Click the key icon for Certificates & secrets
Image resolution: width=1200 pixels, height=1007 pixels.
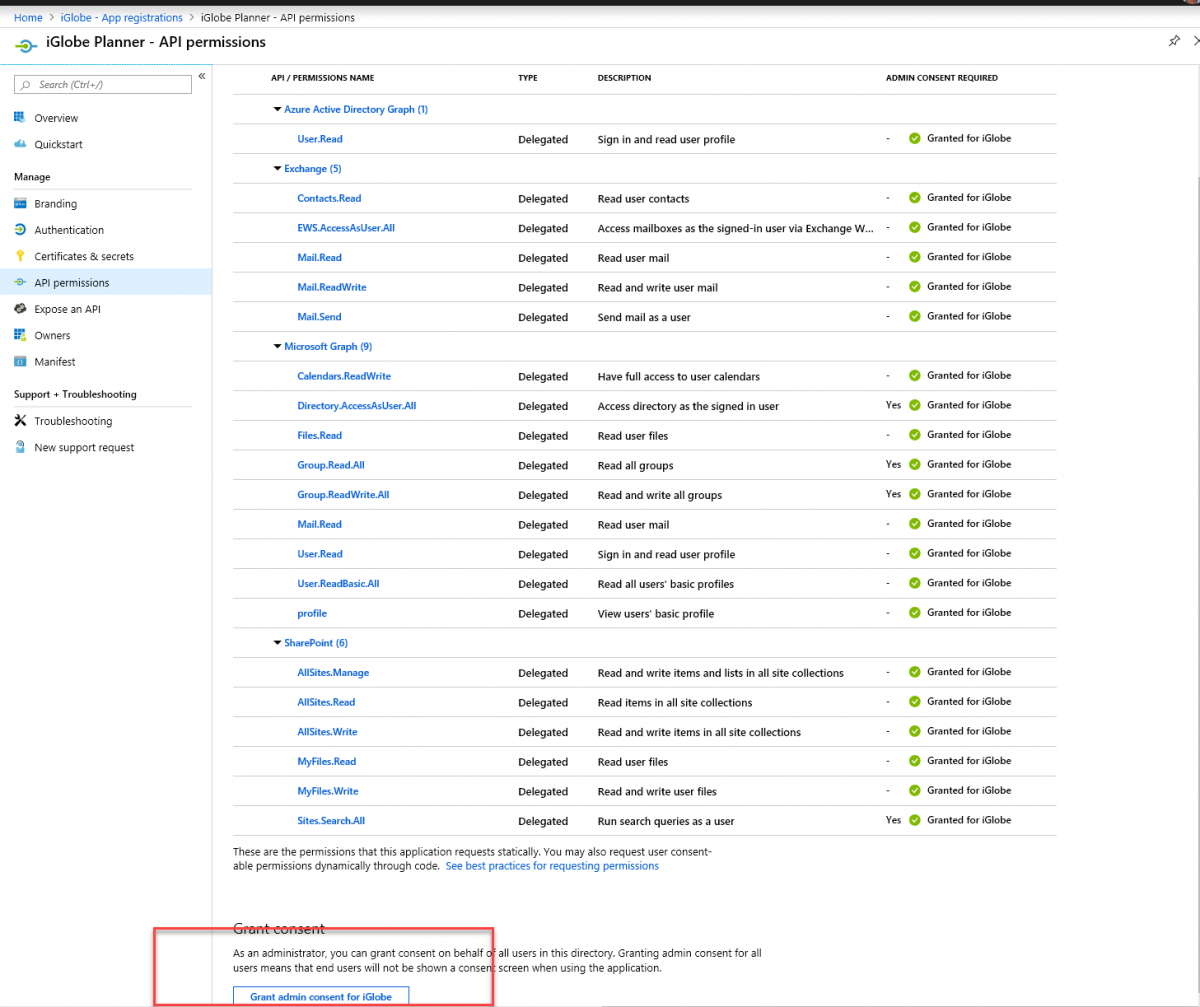coord(20,256)
